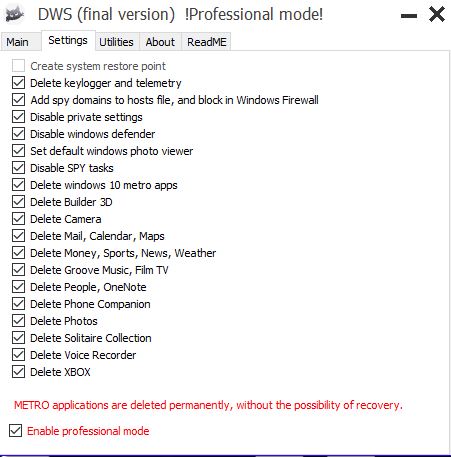Uncheck Disable private settings

click(18, 117)
